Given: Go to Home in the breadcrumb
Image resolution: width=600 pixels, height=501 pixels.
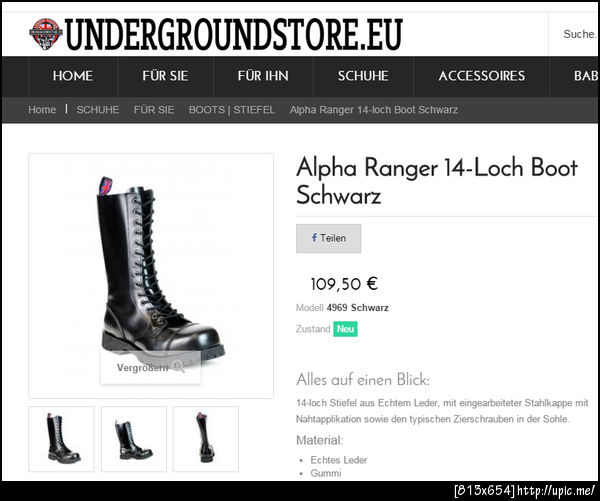Looking at the screenshot, I should [42, 110].
